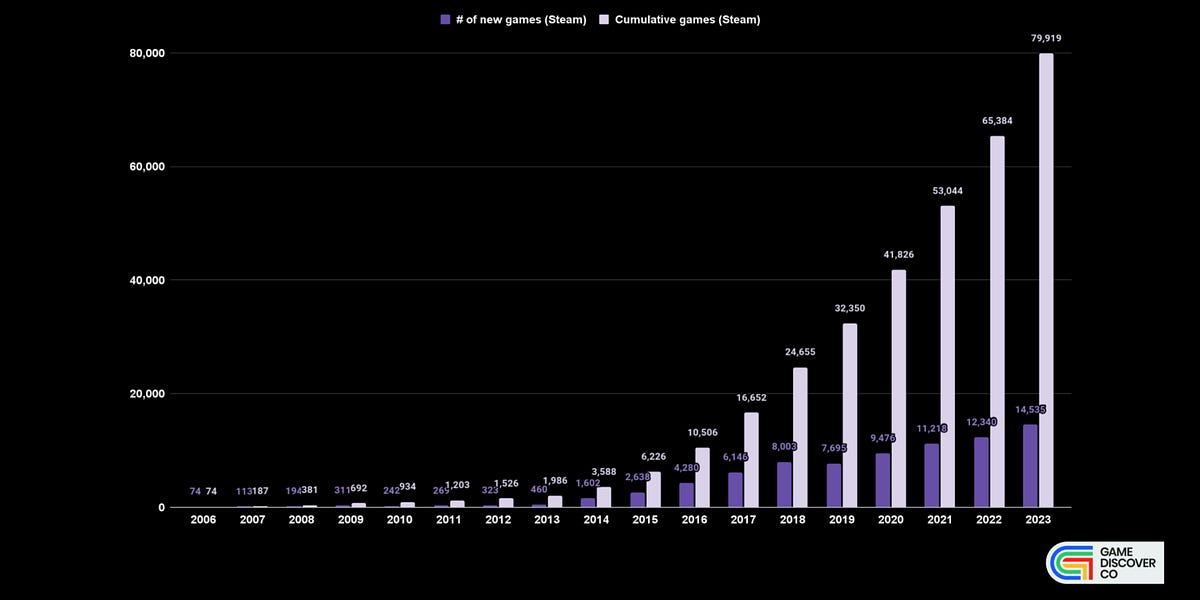
Task: Click the 'GAME DISCOVER CO' logo text
Action: pyautogui.click(x=1126, y=563)
